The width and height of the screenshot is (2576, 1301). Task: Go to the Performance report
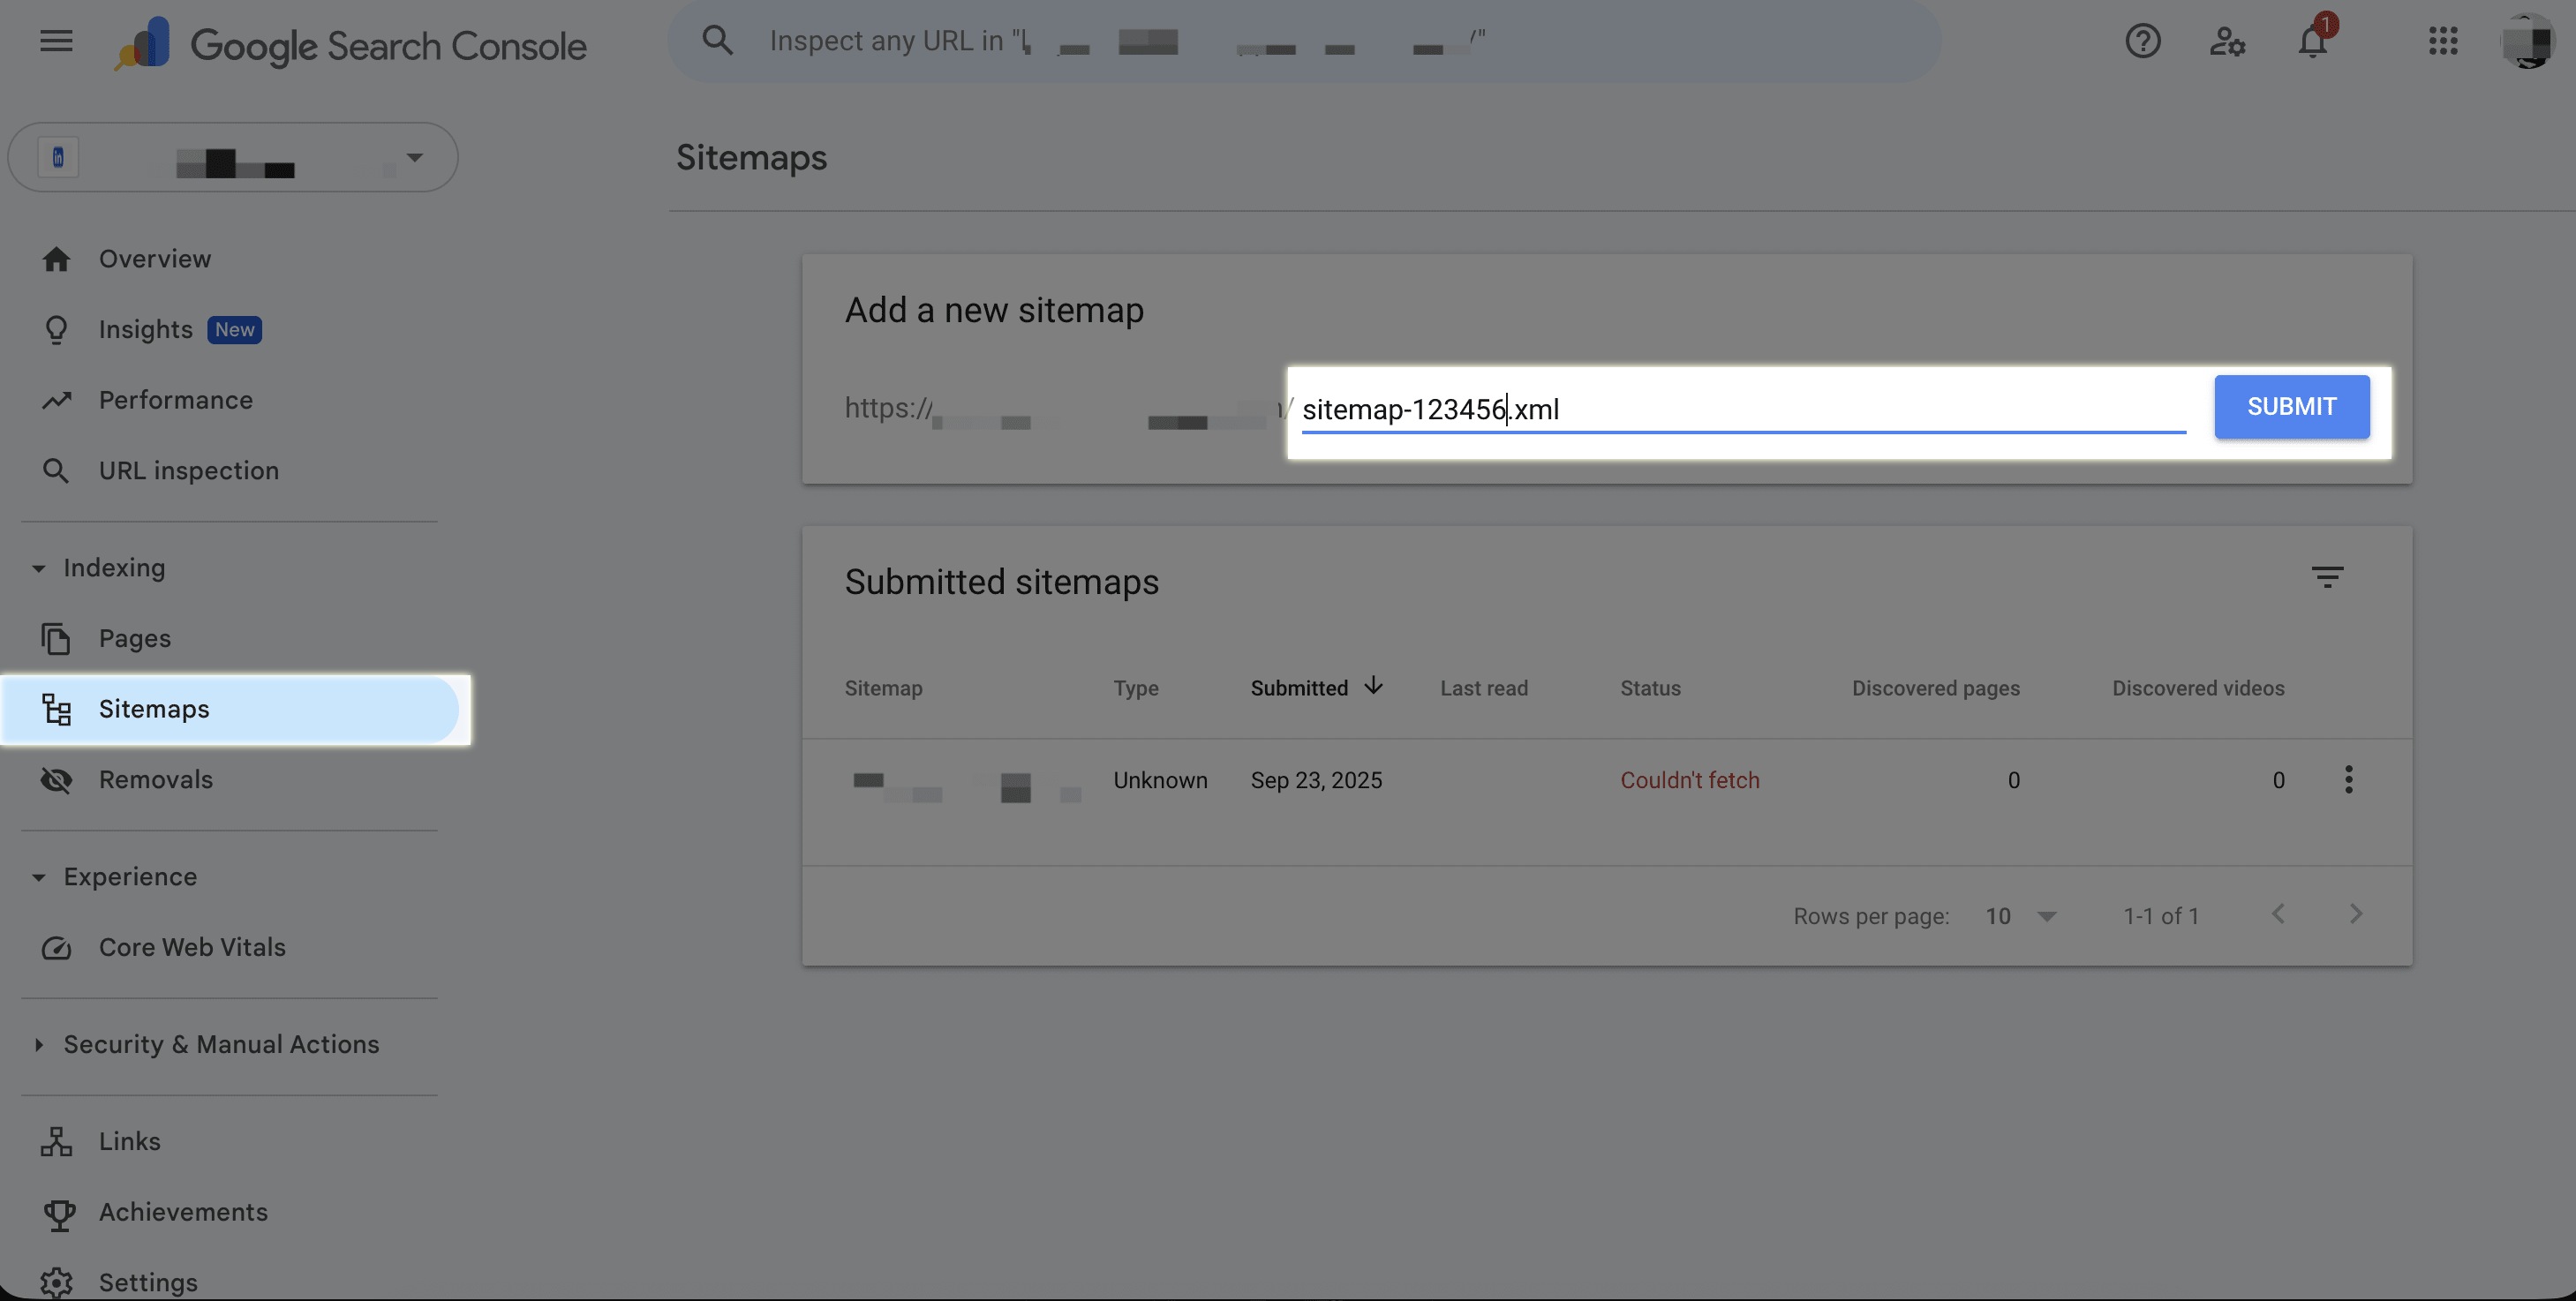click(175, 400)
